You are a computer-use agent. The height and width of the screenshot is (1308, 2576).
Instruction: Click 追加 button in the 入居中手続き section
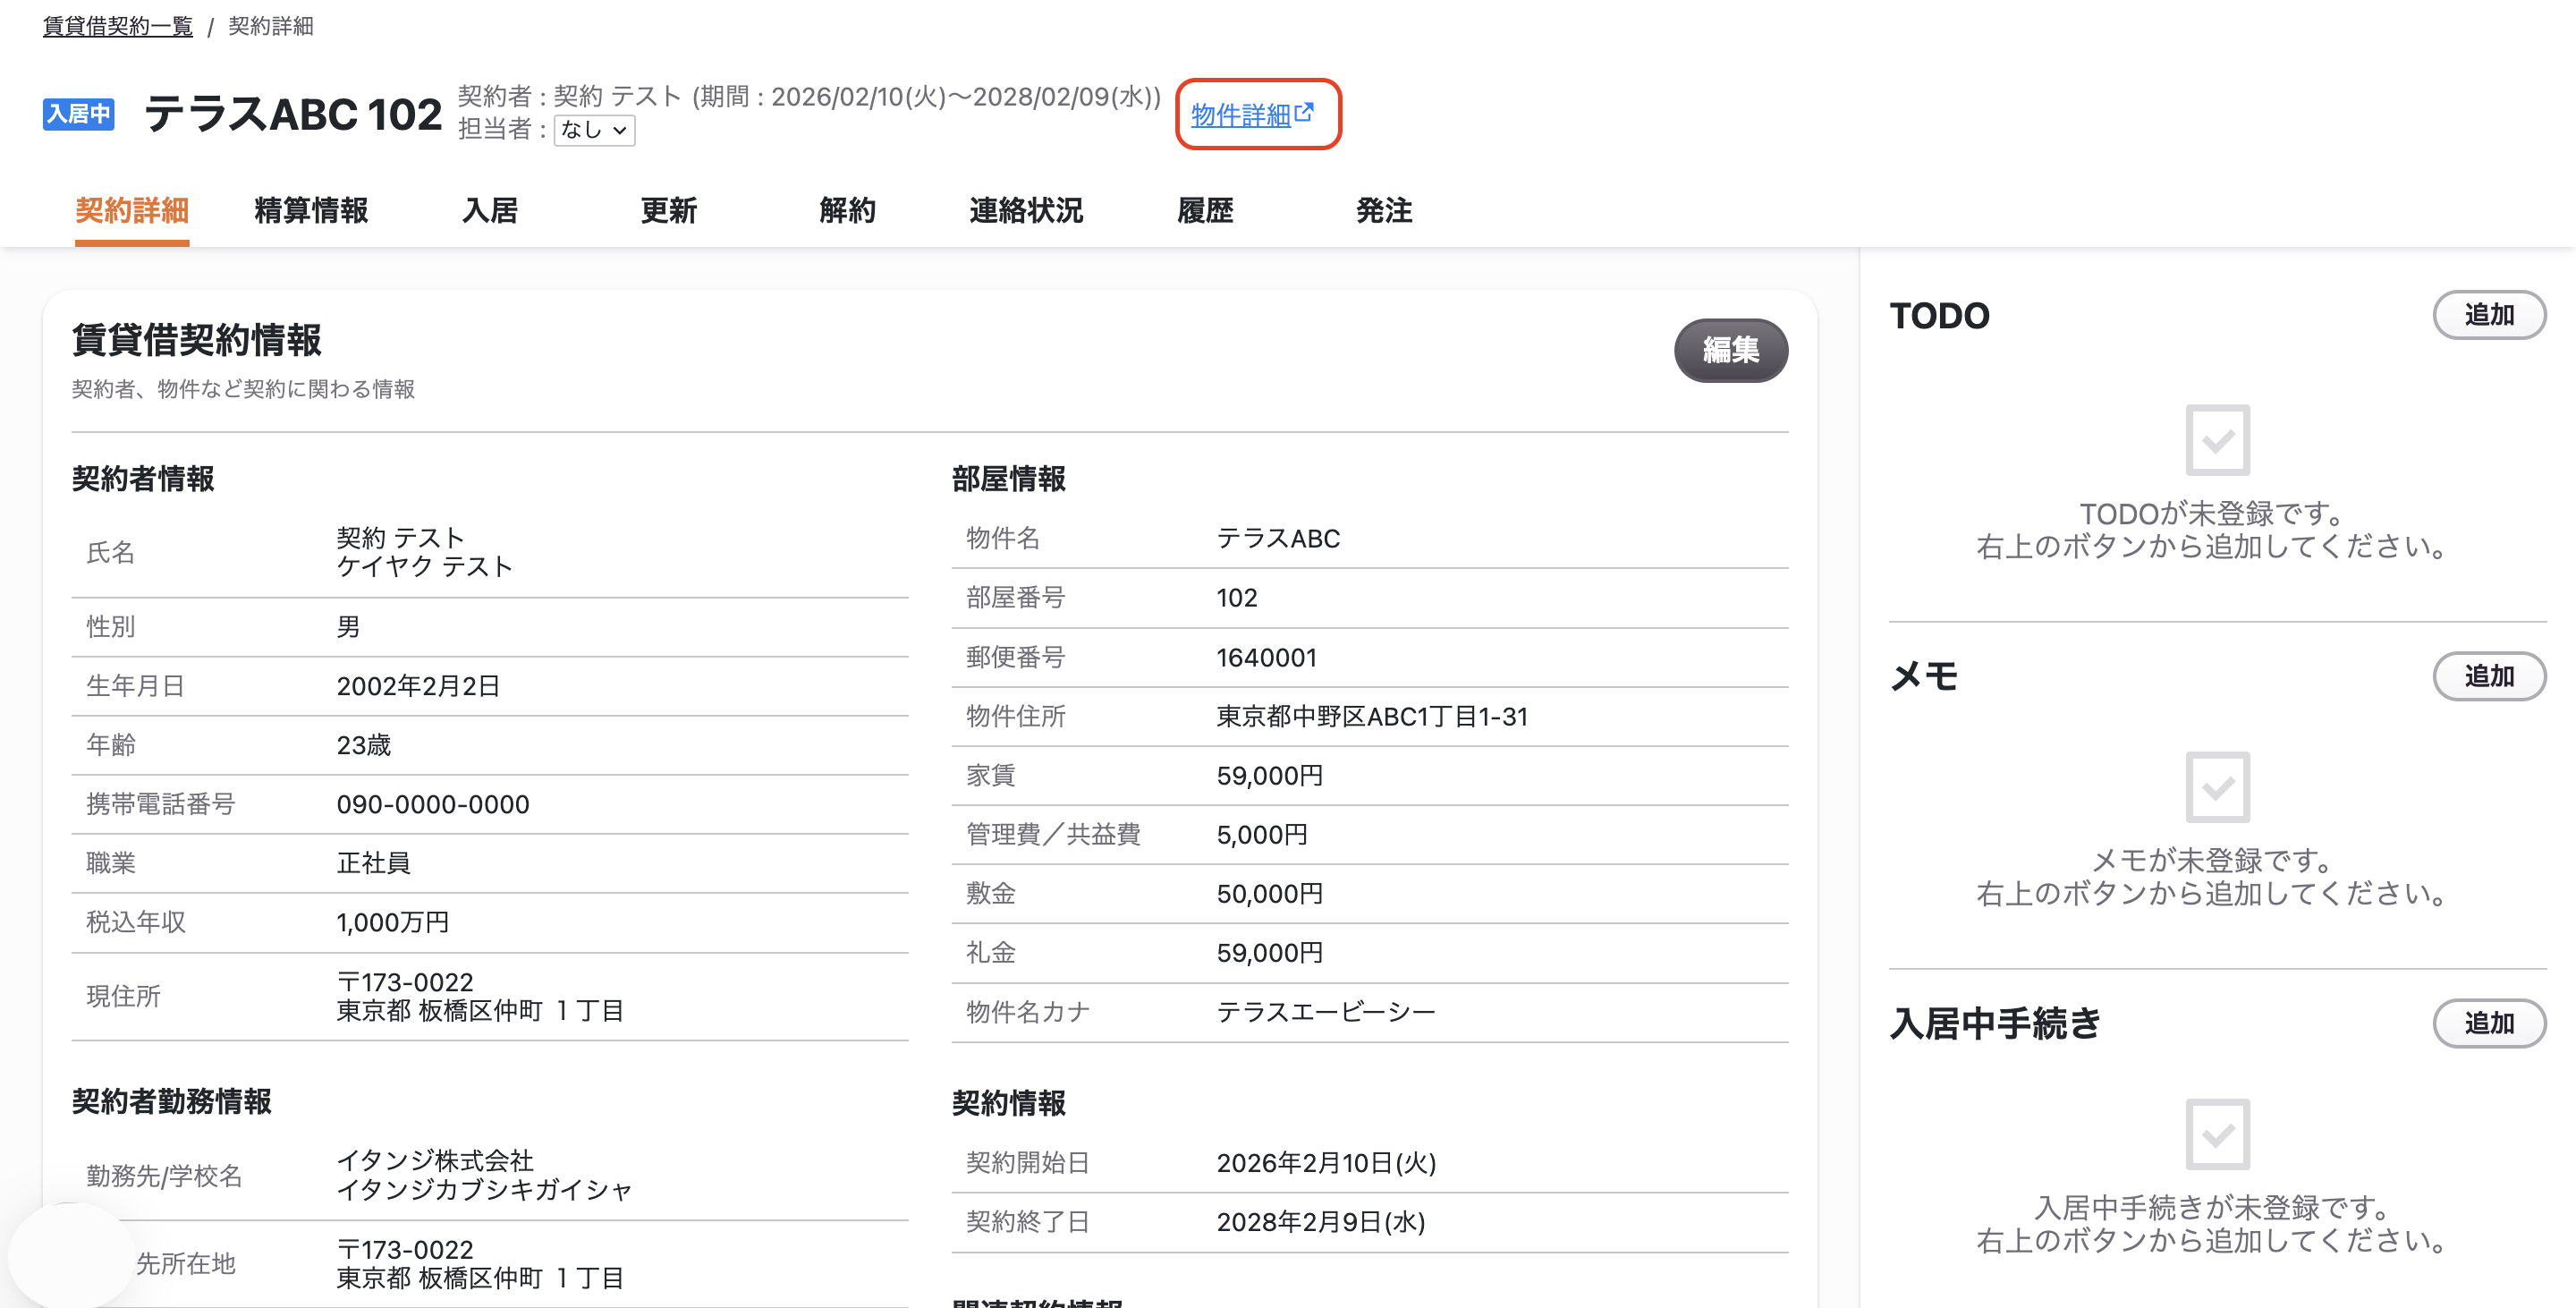[x=2489, y=1023]
